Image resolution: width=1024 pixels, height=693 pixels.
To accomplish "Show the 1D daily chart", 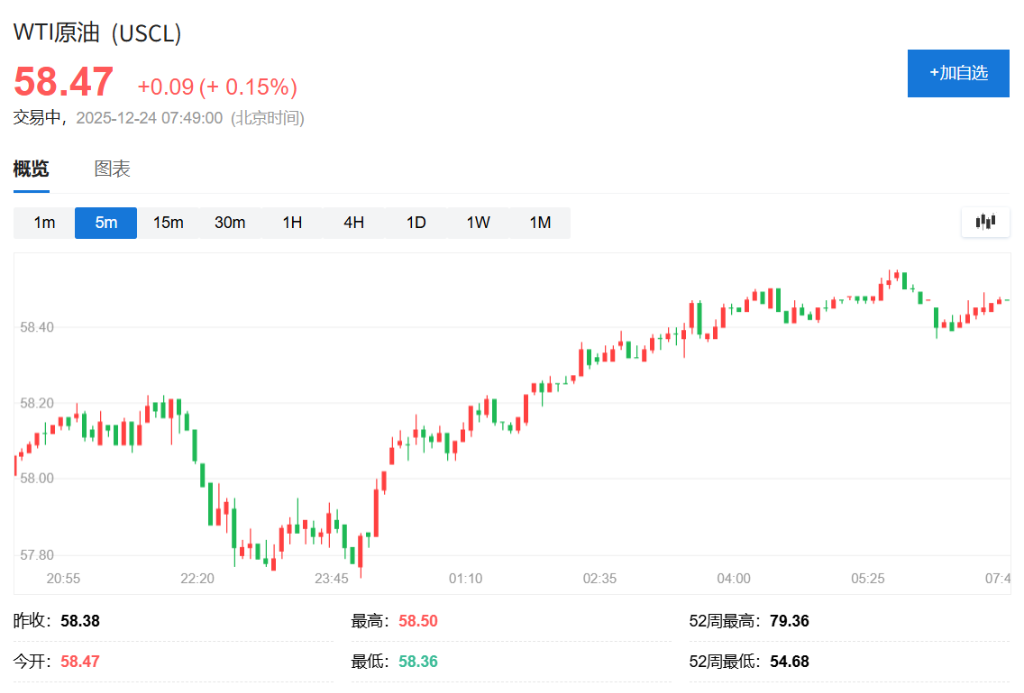I will click(x=416, y=222).
